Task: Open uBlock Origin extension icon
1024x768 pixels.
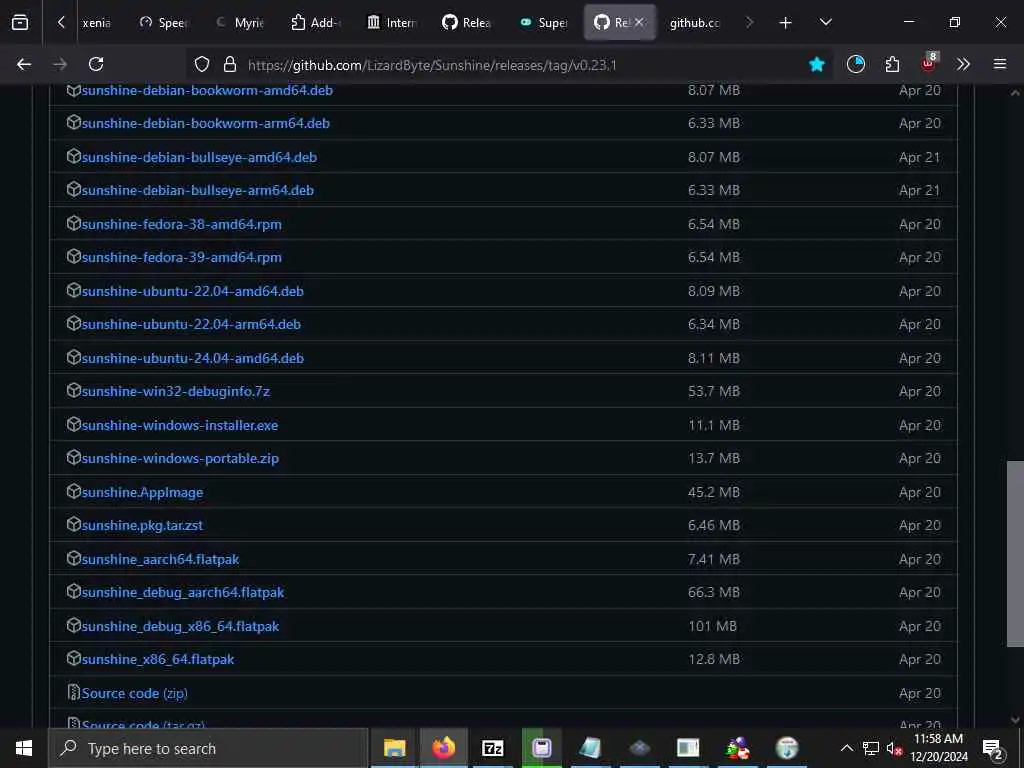Action: click(928, 63)
